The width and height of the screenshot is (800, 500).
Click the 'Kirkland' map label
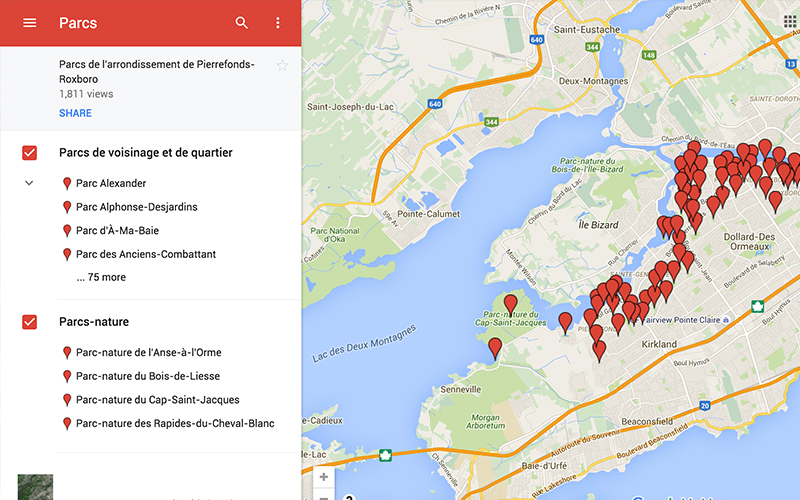point(659,344)
